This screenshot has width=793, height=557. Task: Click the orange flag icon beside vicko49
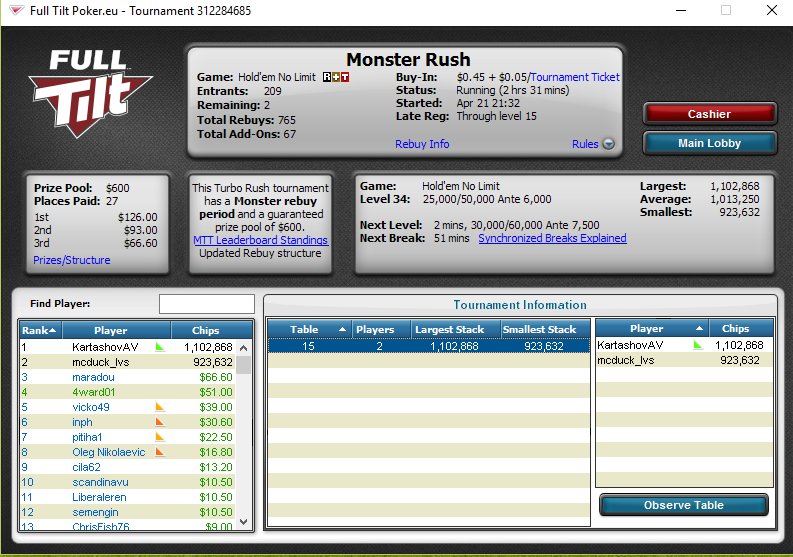(160, 407)
